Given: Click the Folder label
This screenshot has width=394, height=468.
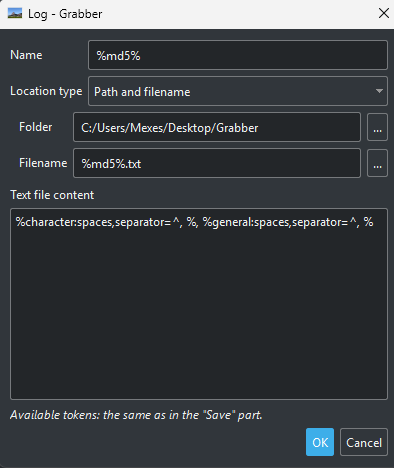Looking at the screenshot, I should coord(36,127).
